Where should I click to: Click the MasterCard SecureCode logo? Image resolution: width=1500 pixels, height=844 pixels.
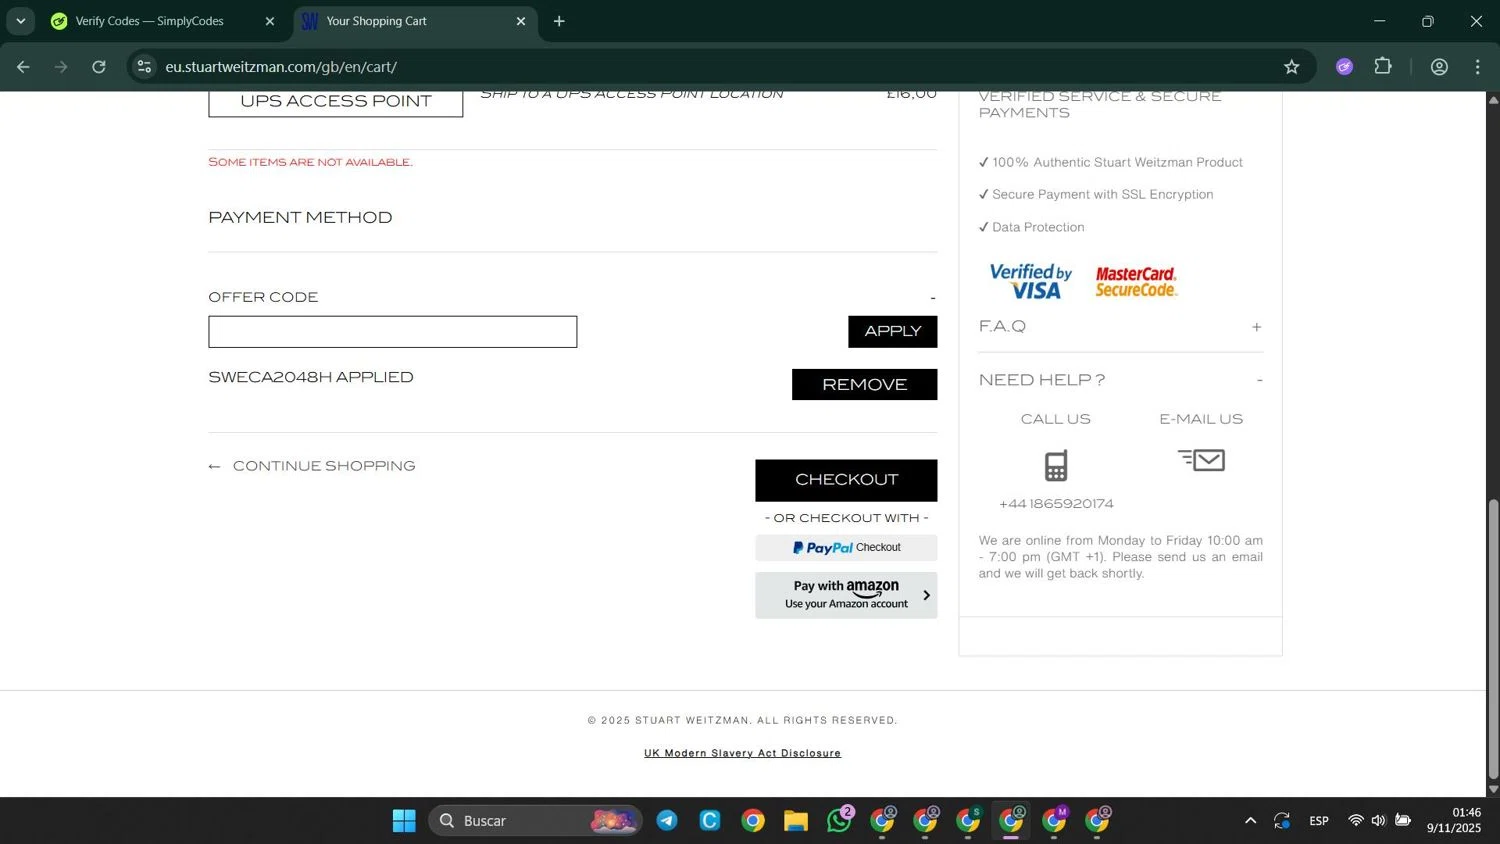[x=1136, y=282]
